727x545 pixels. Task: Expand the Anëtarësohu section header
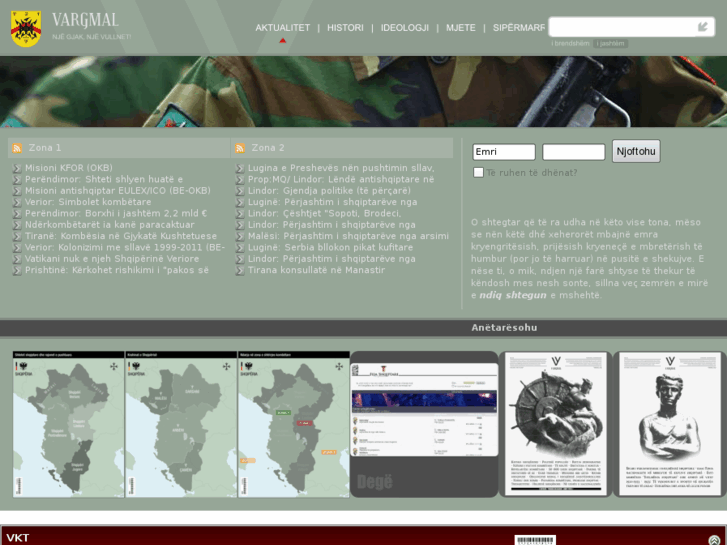(504, 327)
